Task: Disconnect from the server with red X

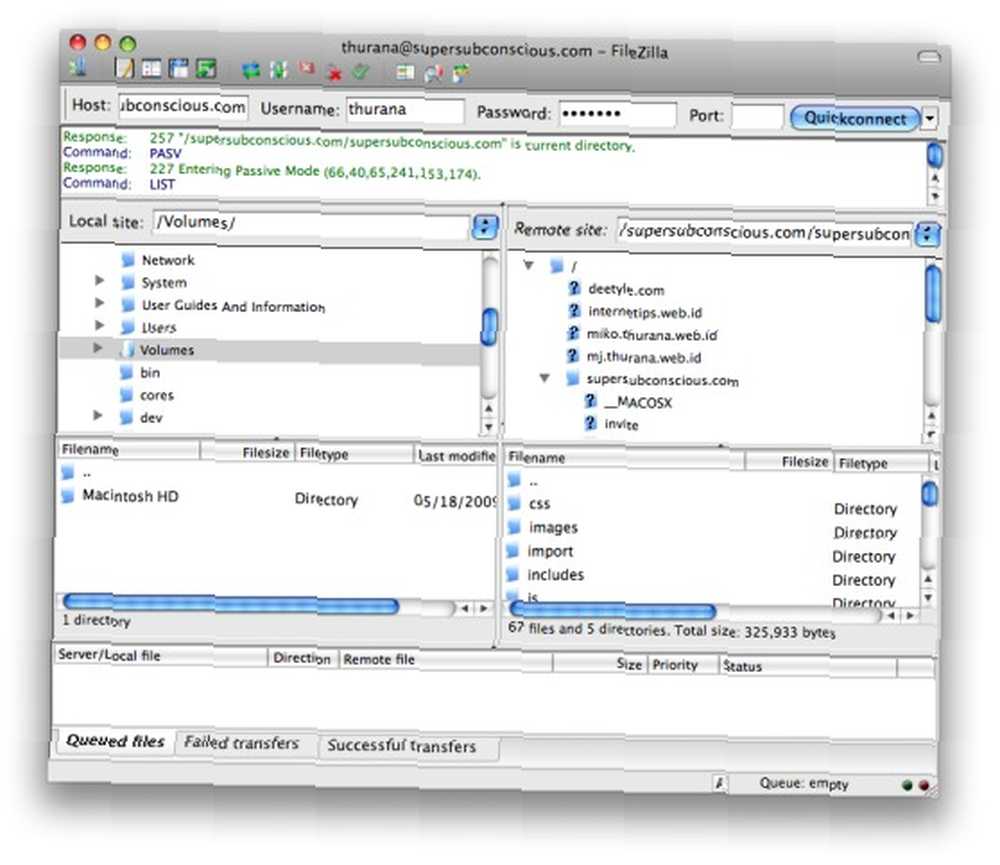Action: 334,73
